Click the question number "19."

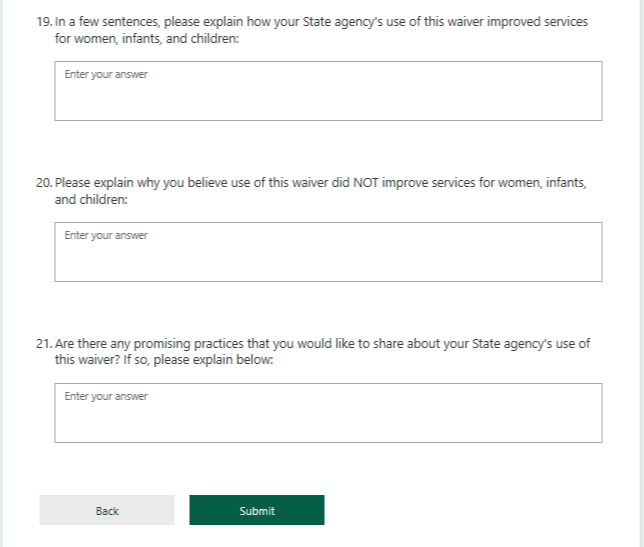[x=43, y=22]
